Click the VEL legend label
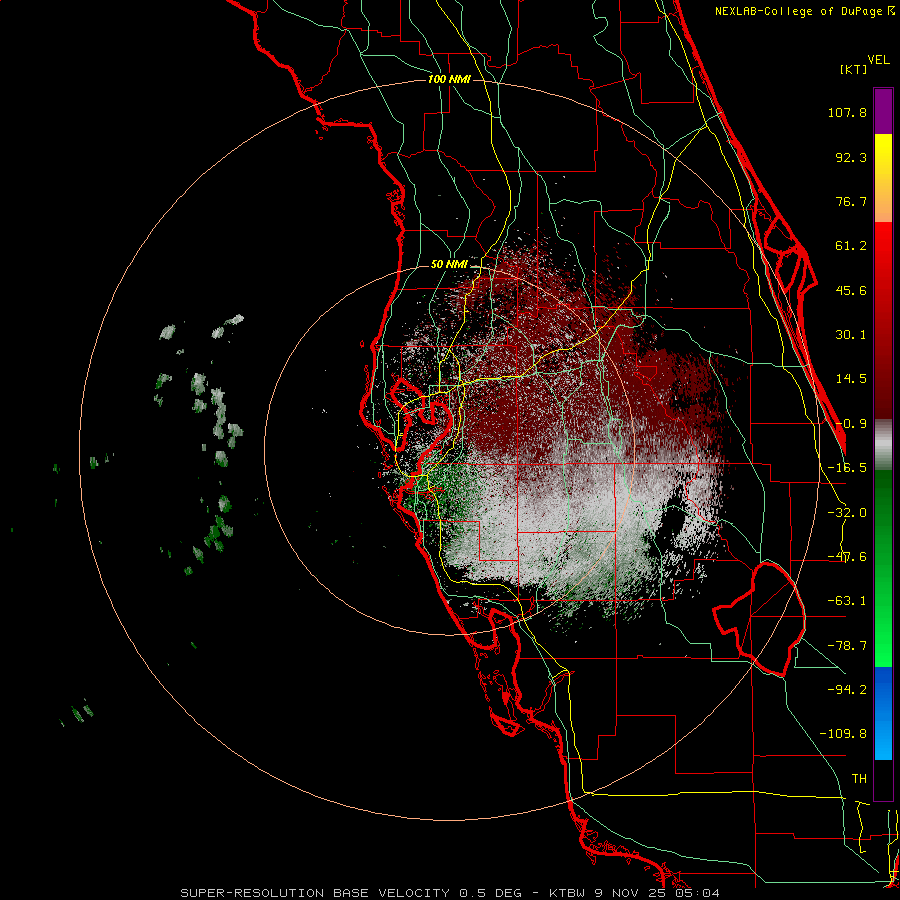Image resolution: width=900 pixels, height=900 pixels. coord(878,60)
